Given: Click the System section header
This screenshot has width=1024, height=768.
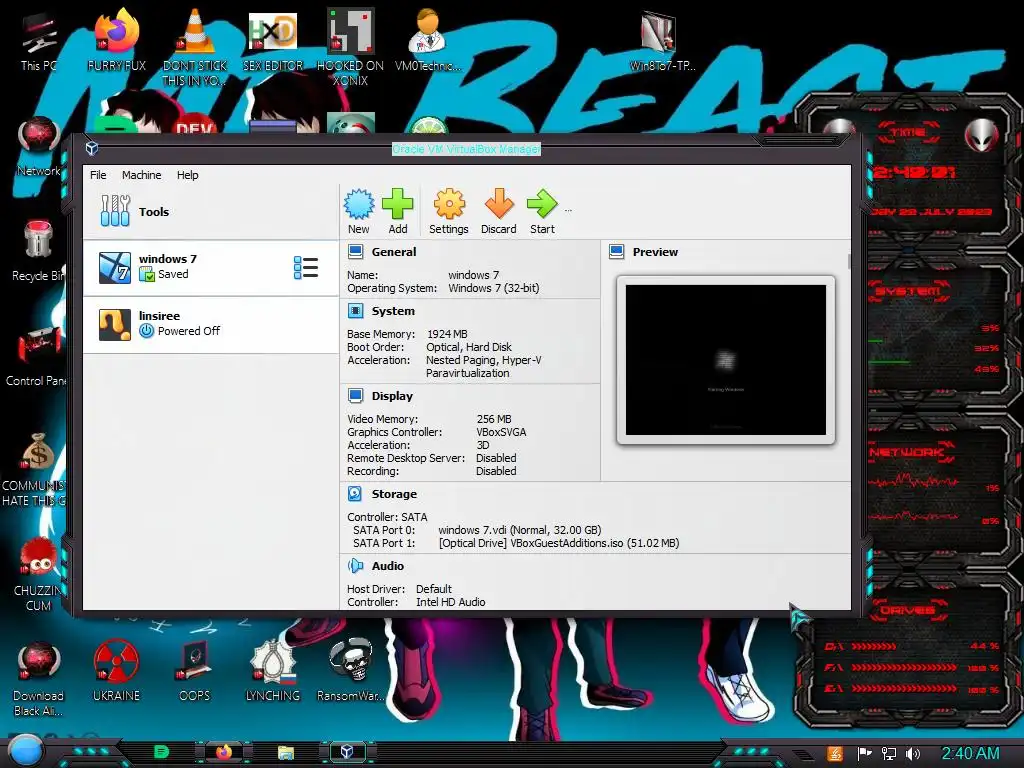Looking at the screenshot, I should [393, 312].
